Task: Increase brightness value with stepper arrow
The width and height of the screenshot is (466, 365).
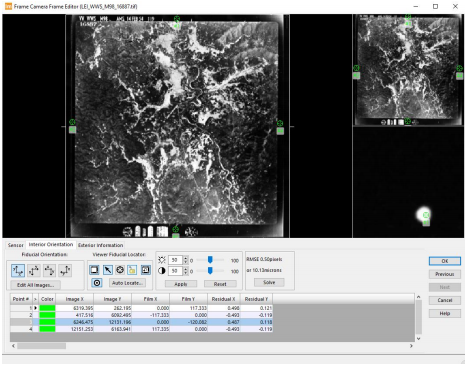Action: 186,258
